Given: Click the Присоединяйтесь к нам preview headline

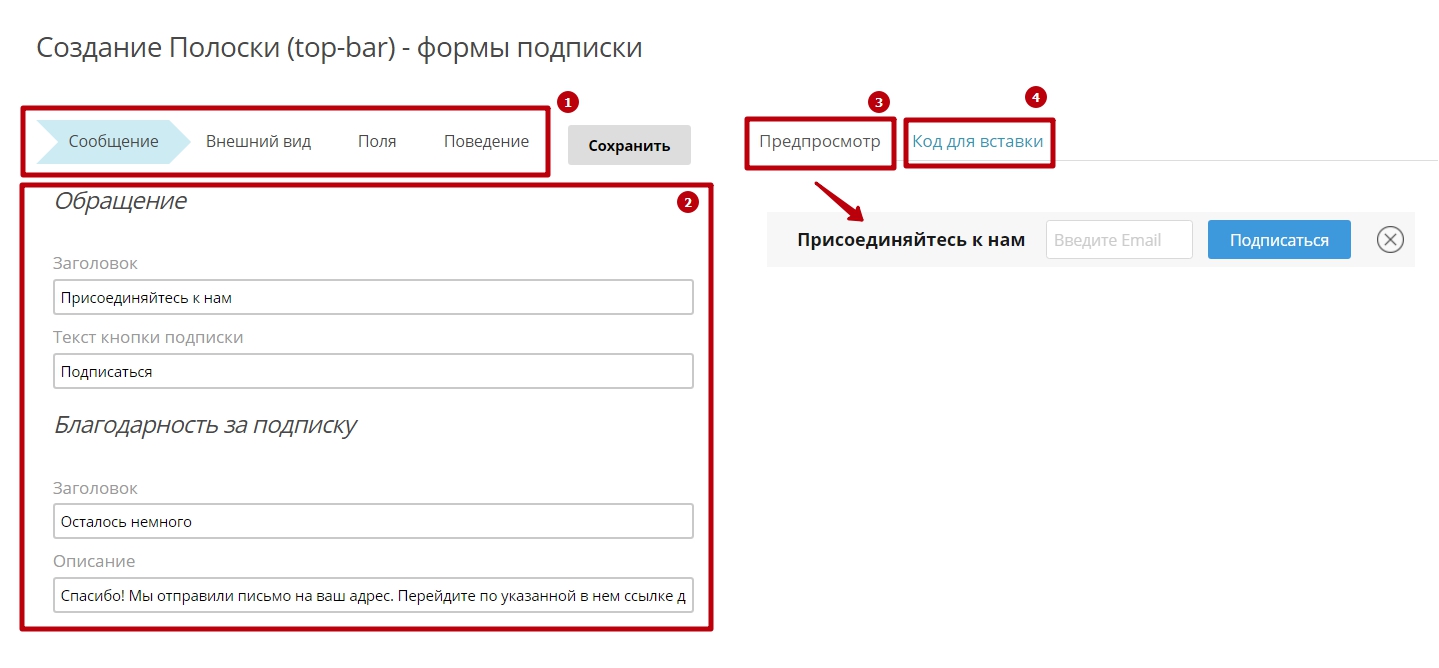Looking at the screenshot, I should 910,240.
